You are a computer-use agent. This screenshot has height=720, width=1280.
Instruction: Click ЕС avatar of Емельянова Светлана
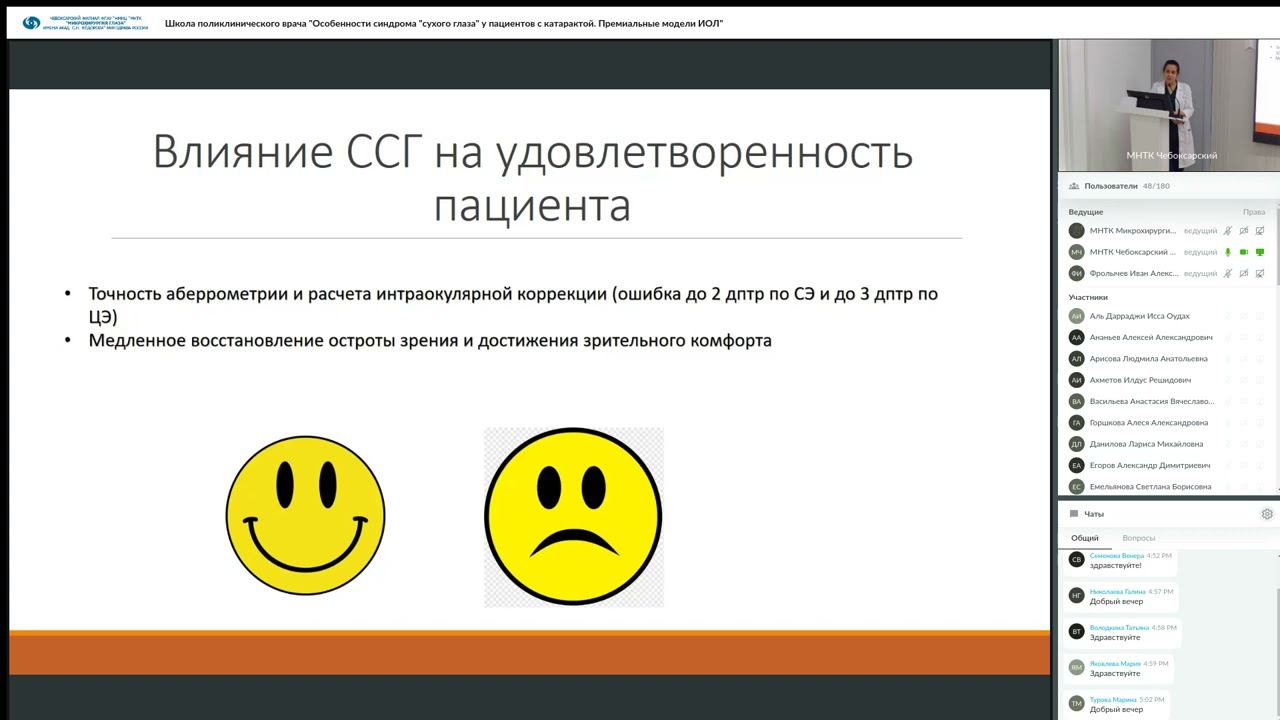click(1077, 487)
